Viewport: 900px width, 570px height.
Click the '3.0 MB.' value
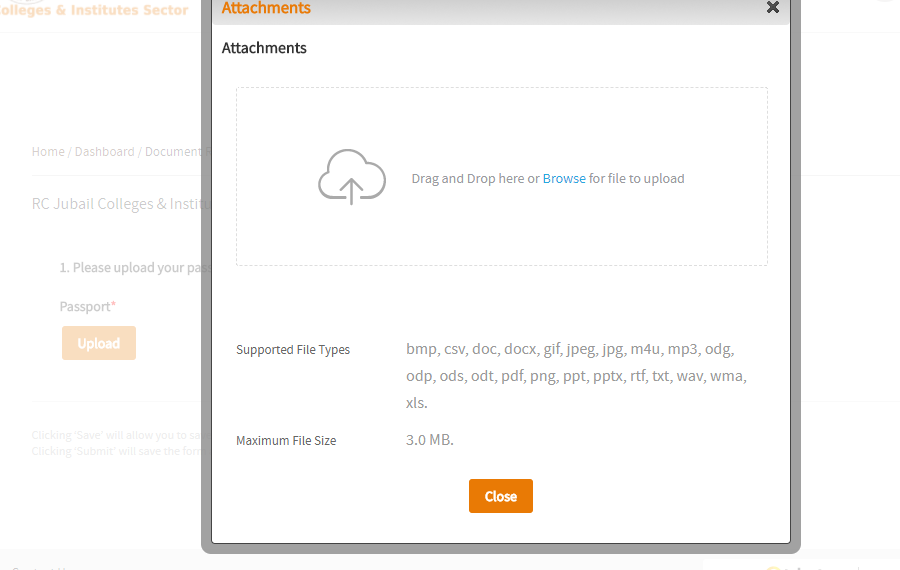430,440
